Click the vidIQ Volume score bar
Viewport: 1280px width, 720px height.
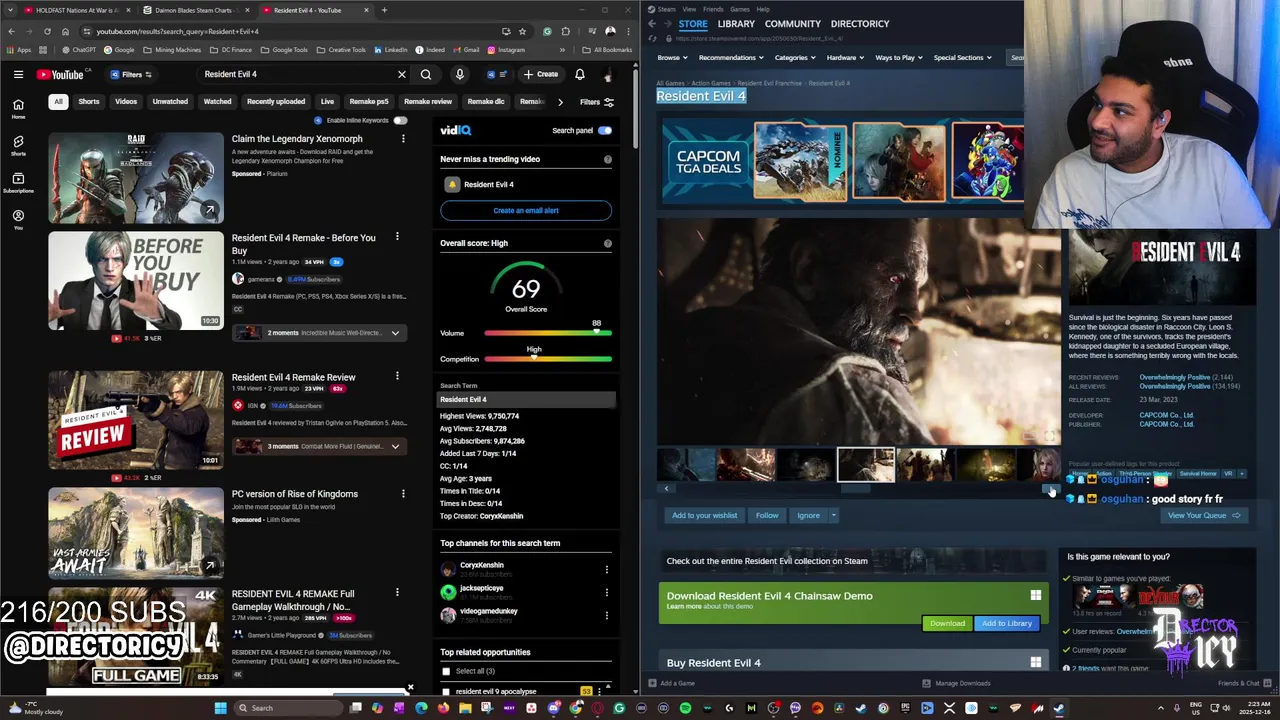point(548,333)
